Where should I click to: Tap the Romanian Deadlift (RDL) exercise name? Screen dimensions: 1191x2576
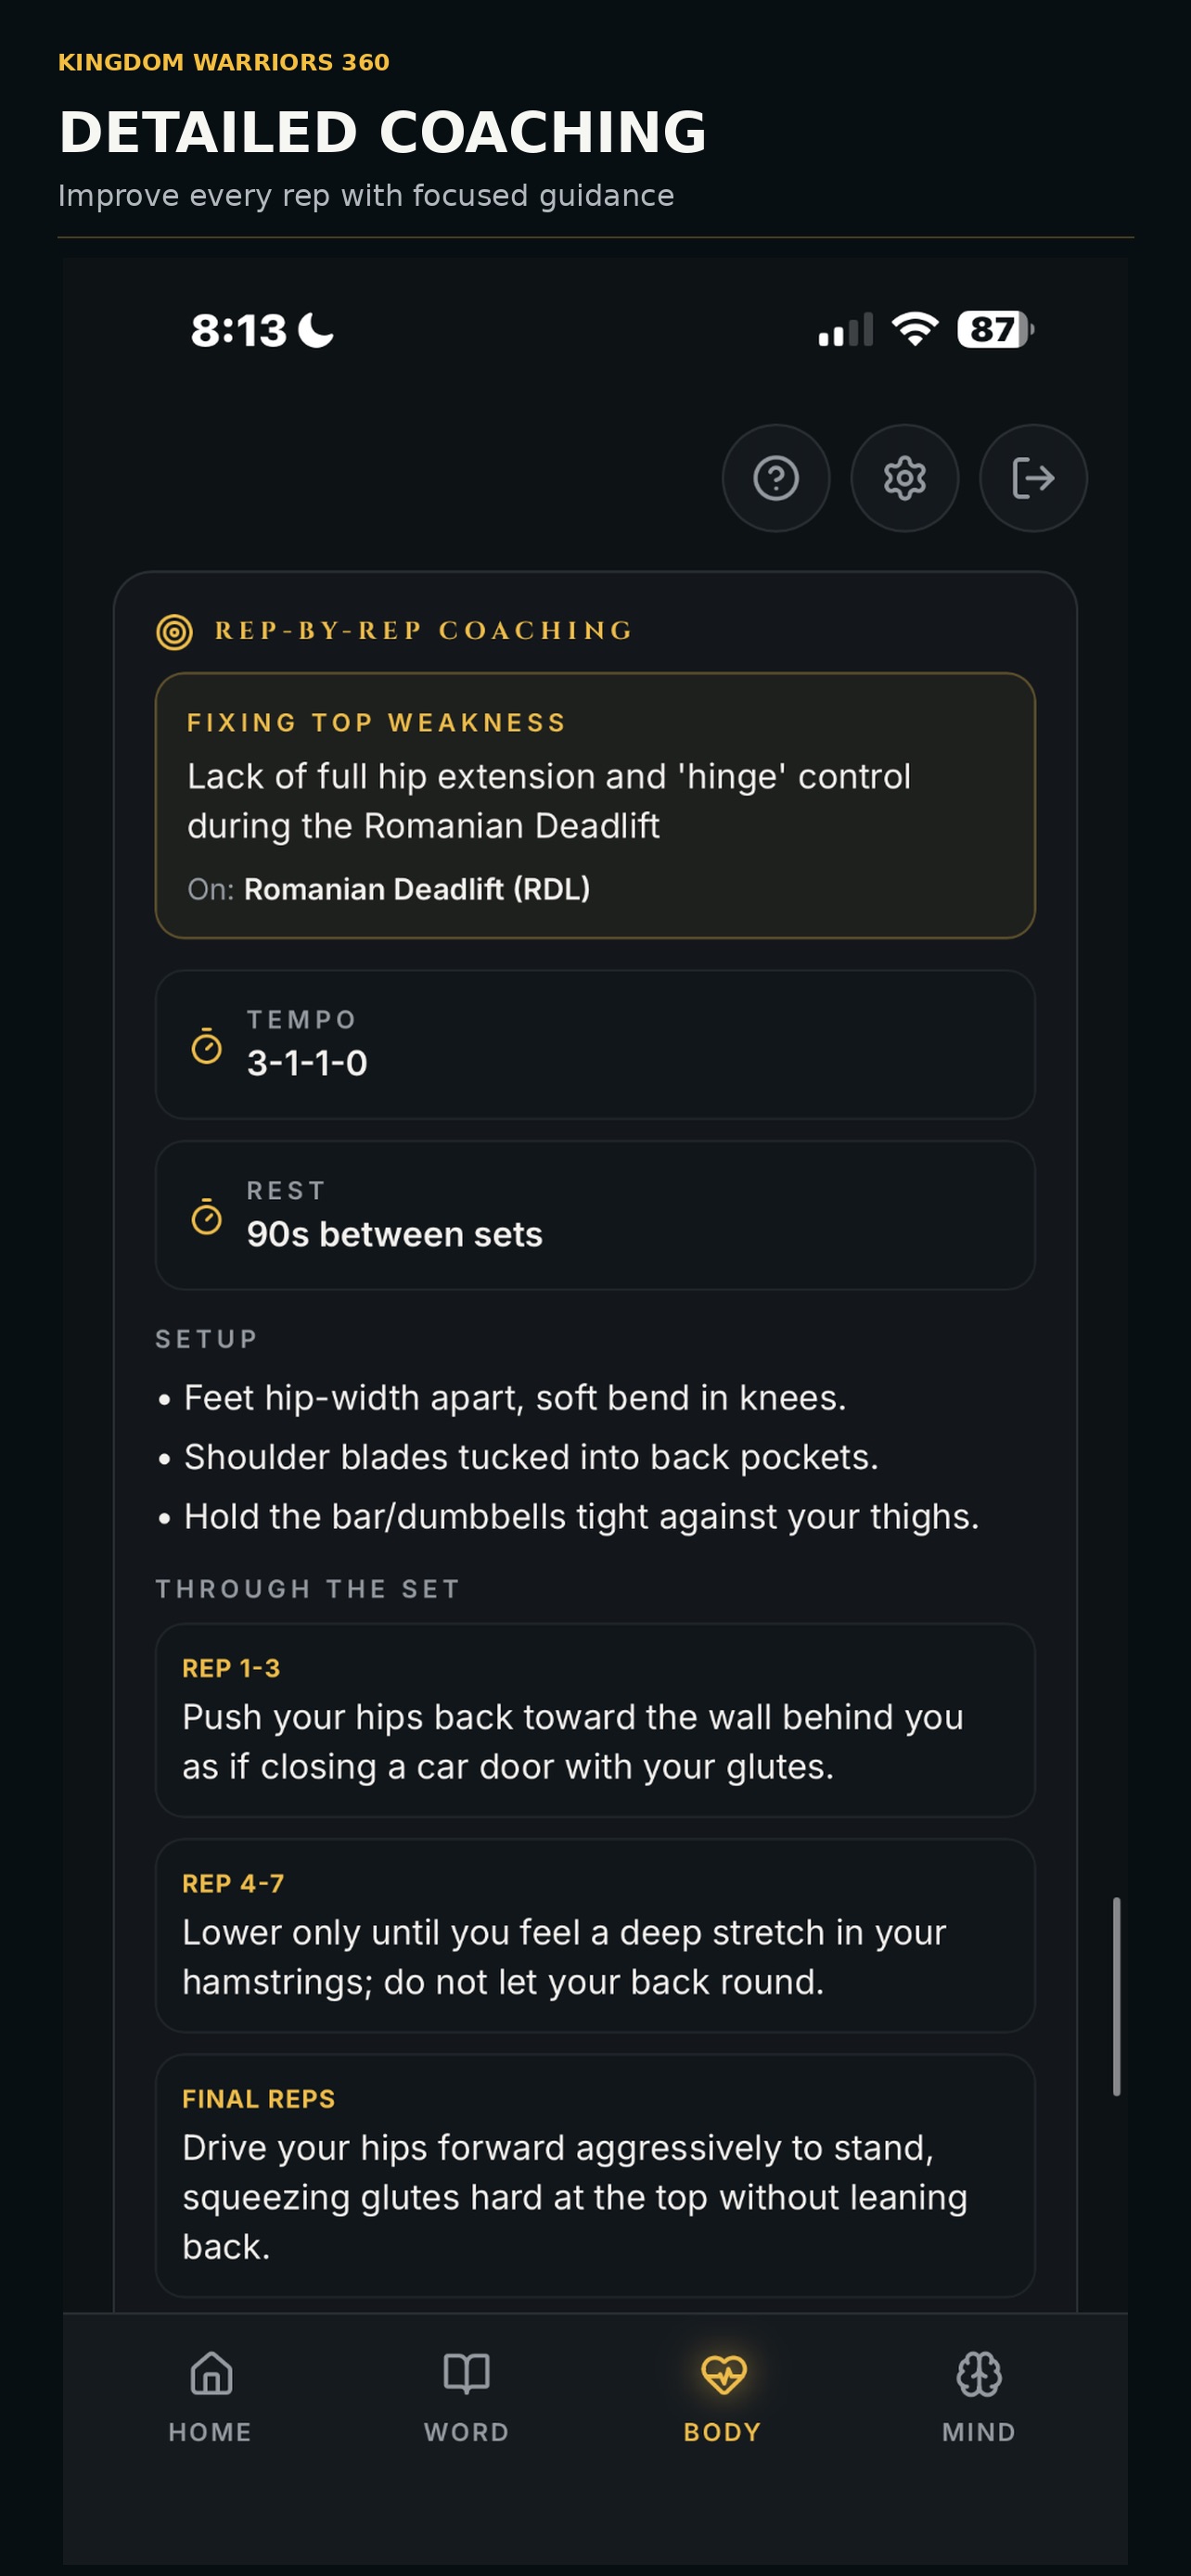coord(417,889)
